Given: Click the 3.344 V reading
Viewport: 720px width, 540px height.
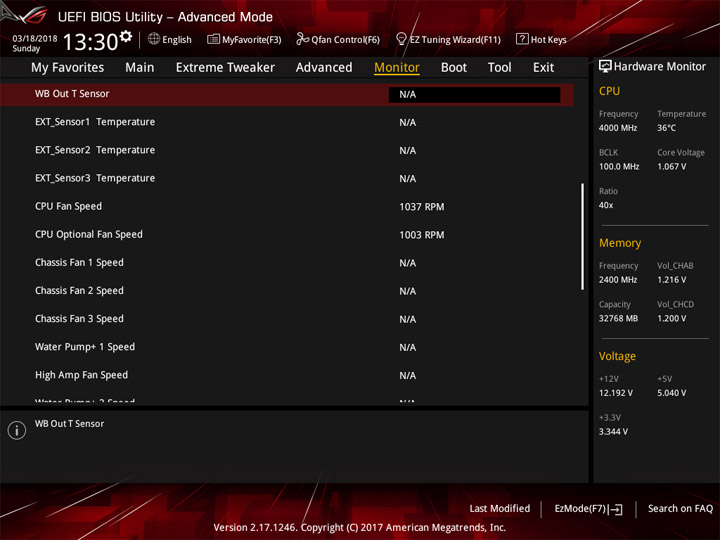Looking at the screenshot, I should [x=613, y=432].
